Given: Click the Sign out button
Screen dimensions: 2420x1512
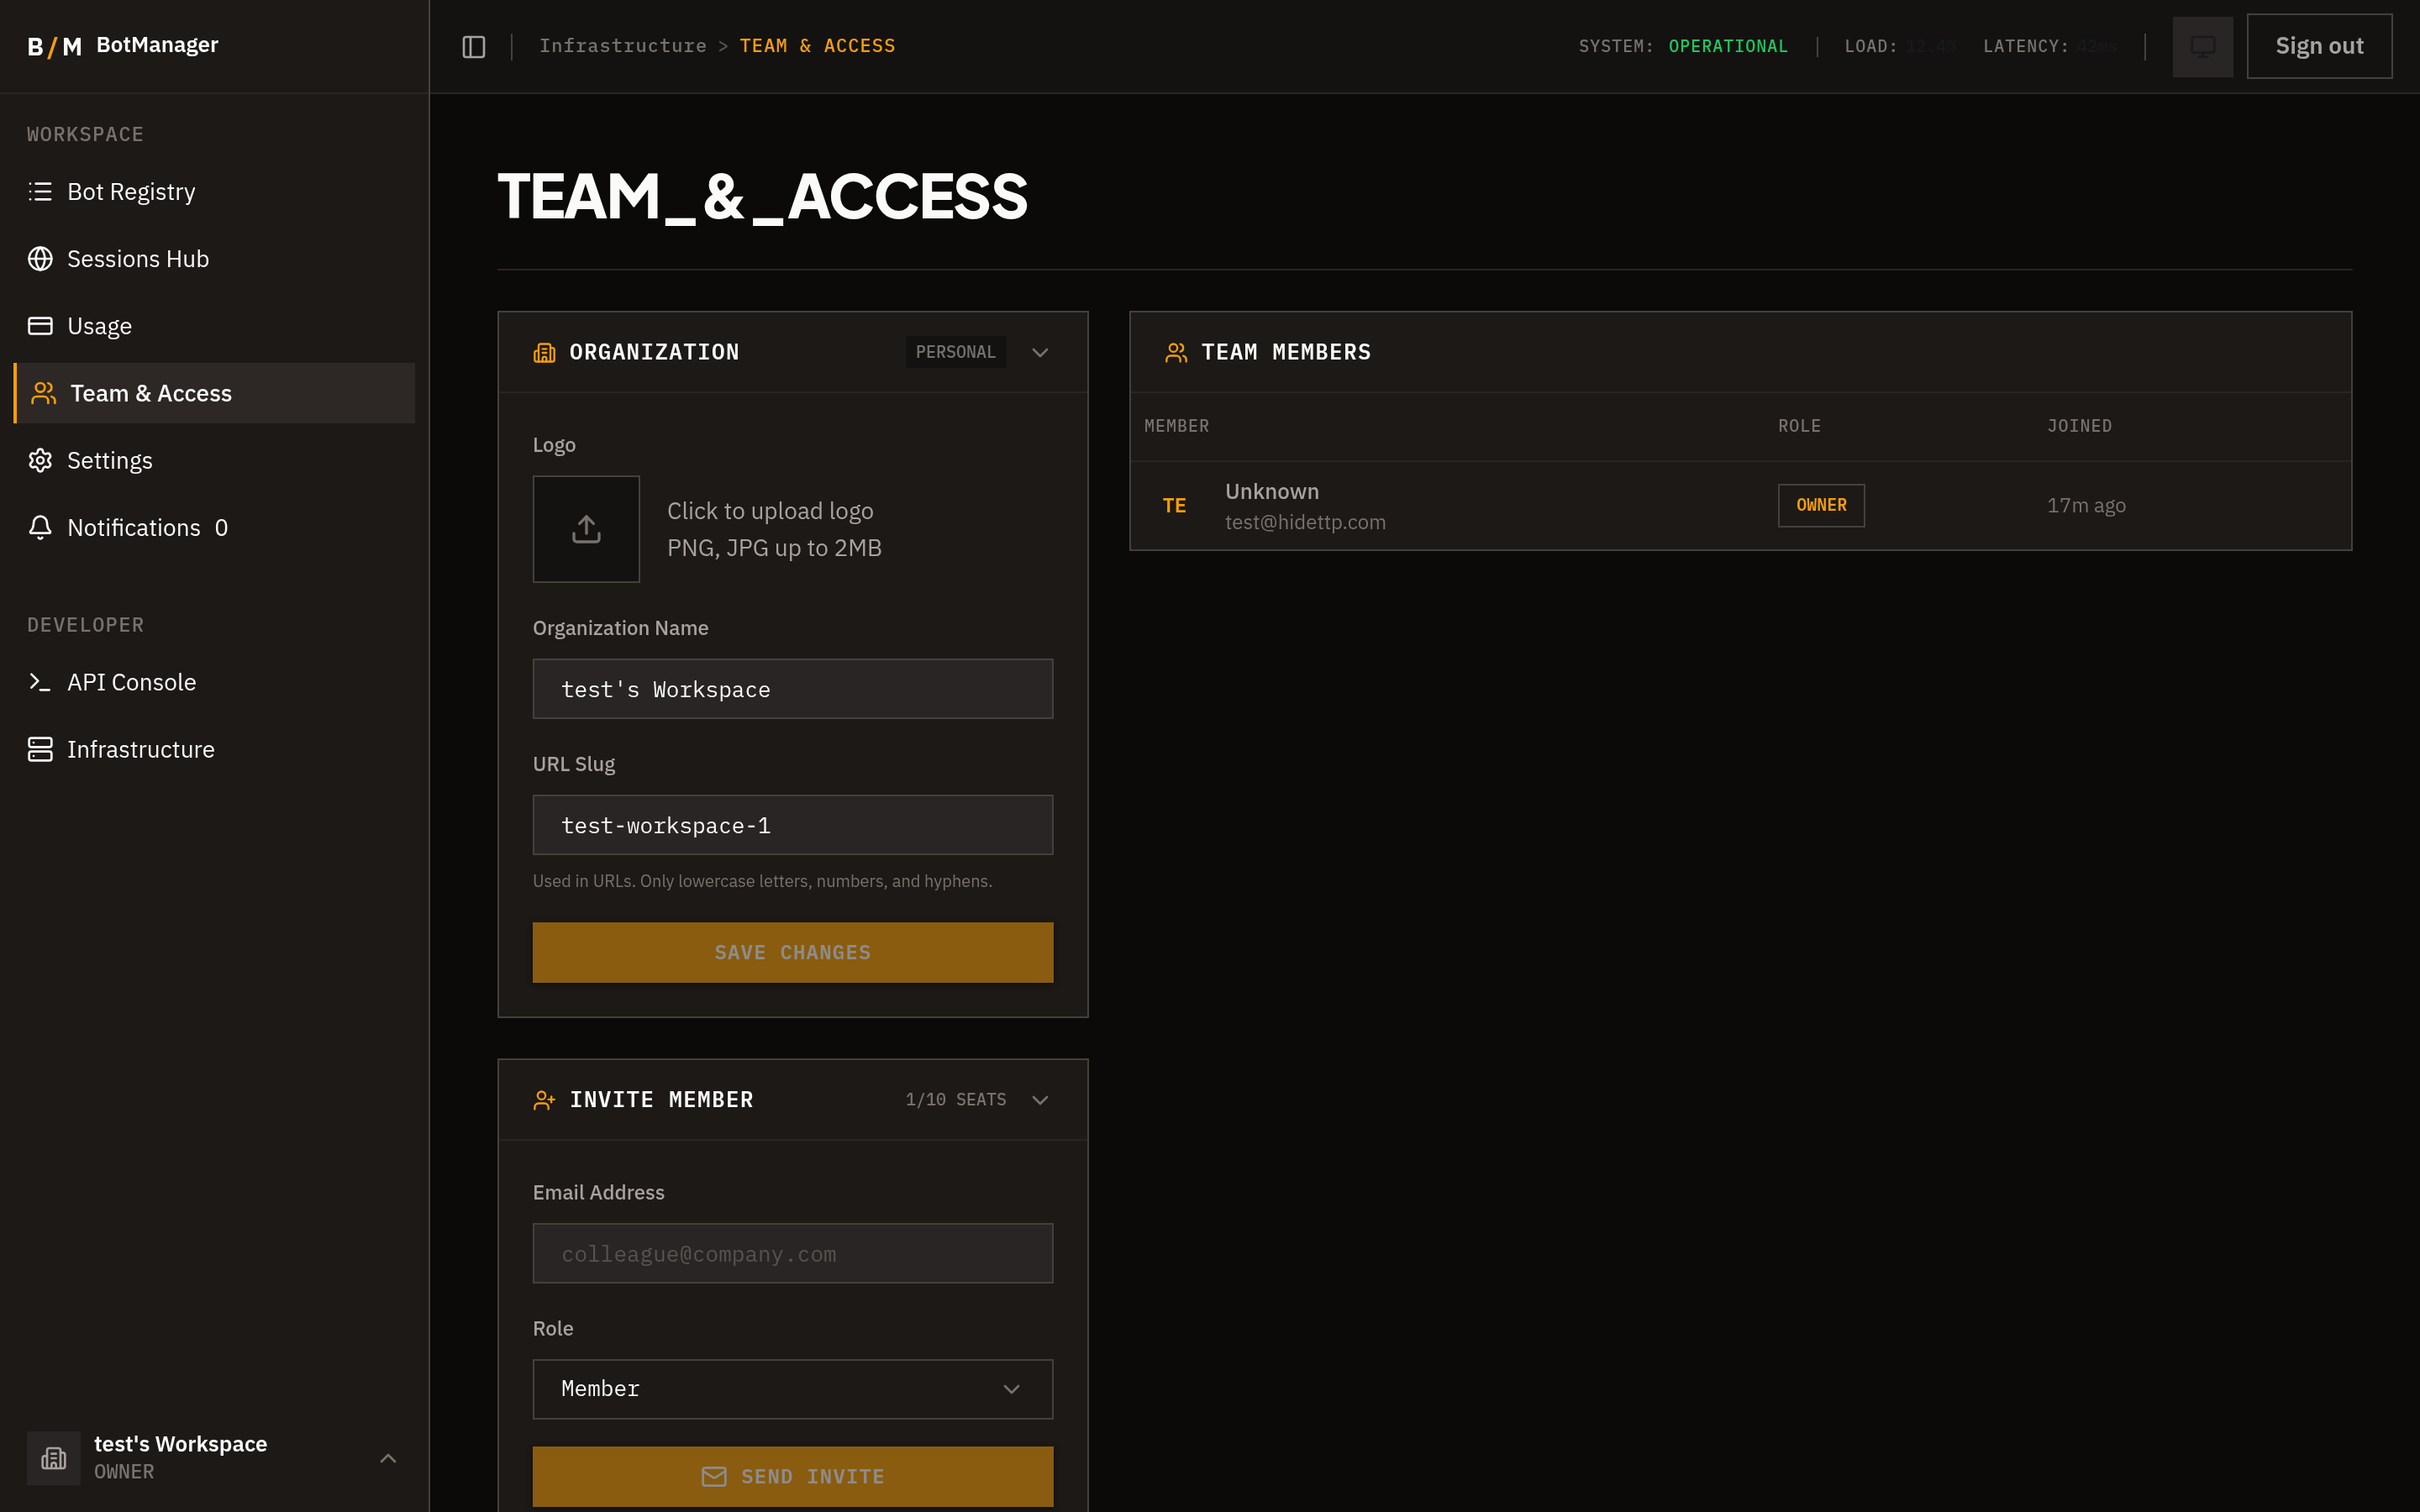Looking at the screenshot, I should coord(2318,45).
